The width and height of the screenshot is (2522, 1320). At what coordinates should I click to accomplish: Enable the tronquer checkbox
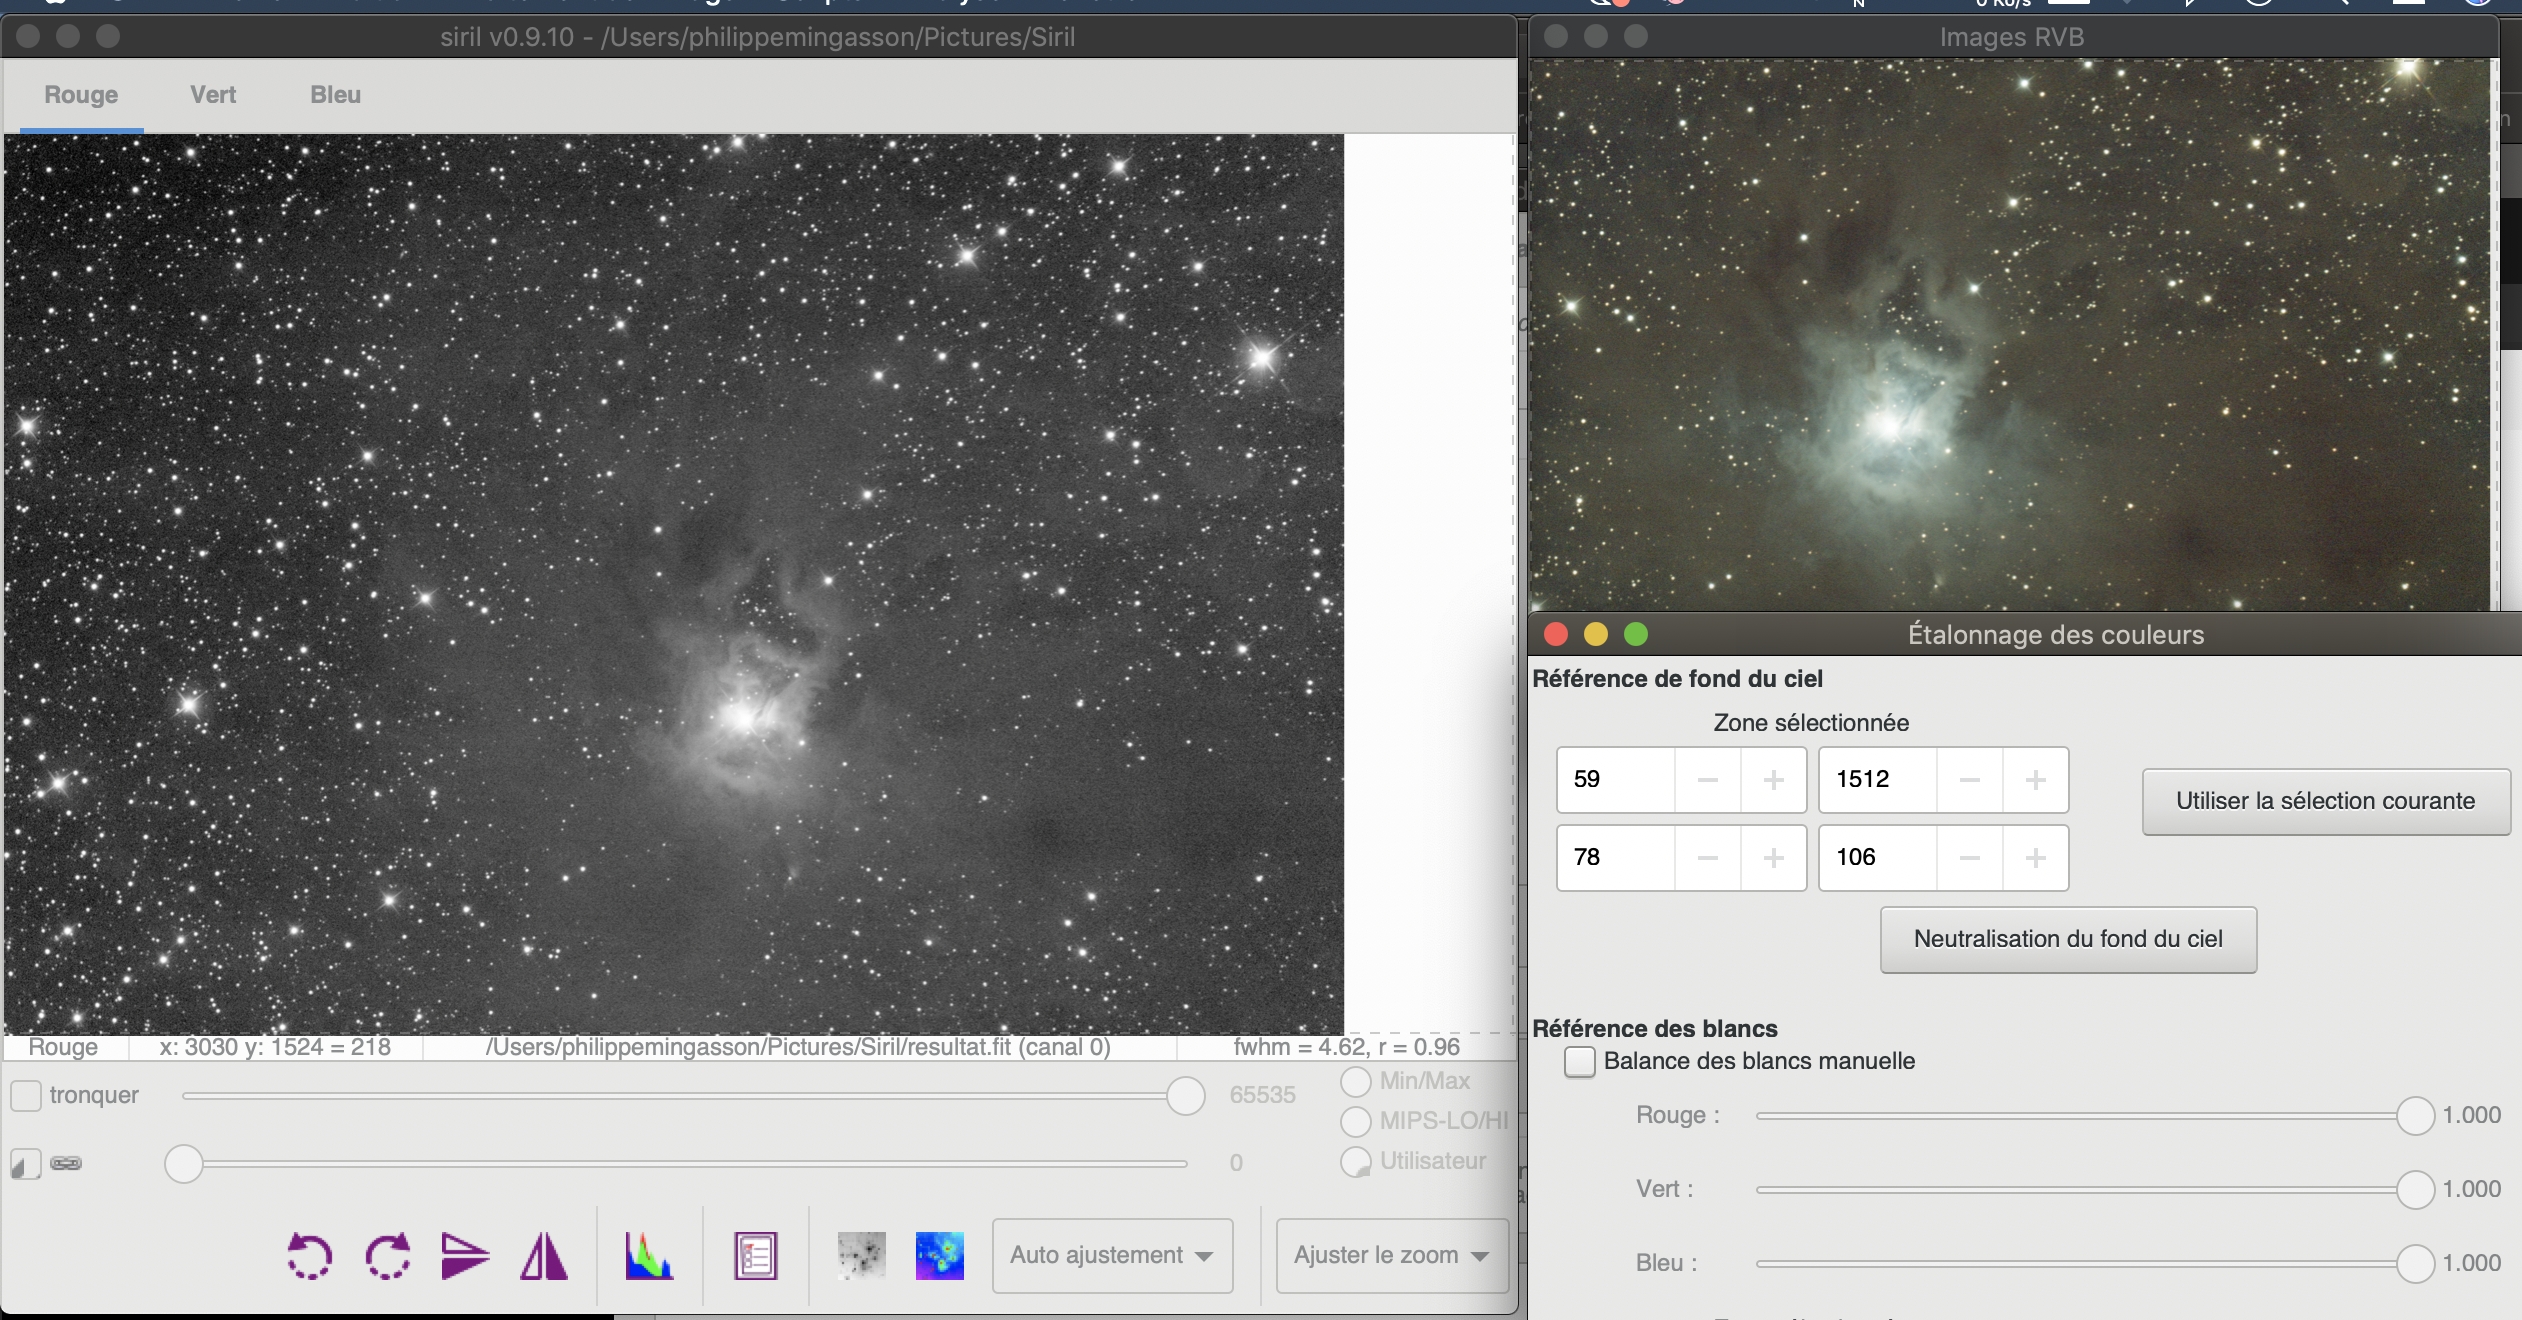26,1096
